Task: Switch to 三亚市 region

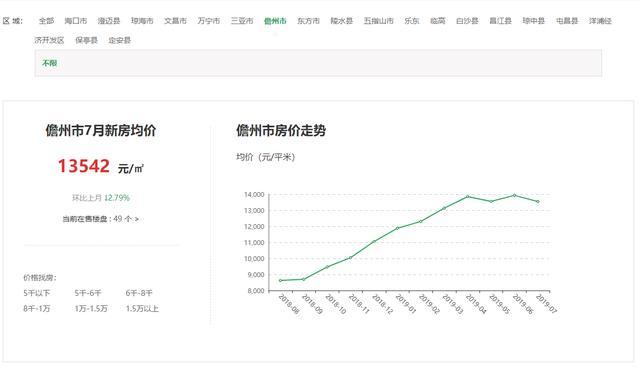Action: click(x=242, y=21)
